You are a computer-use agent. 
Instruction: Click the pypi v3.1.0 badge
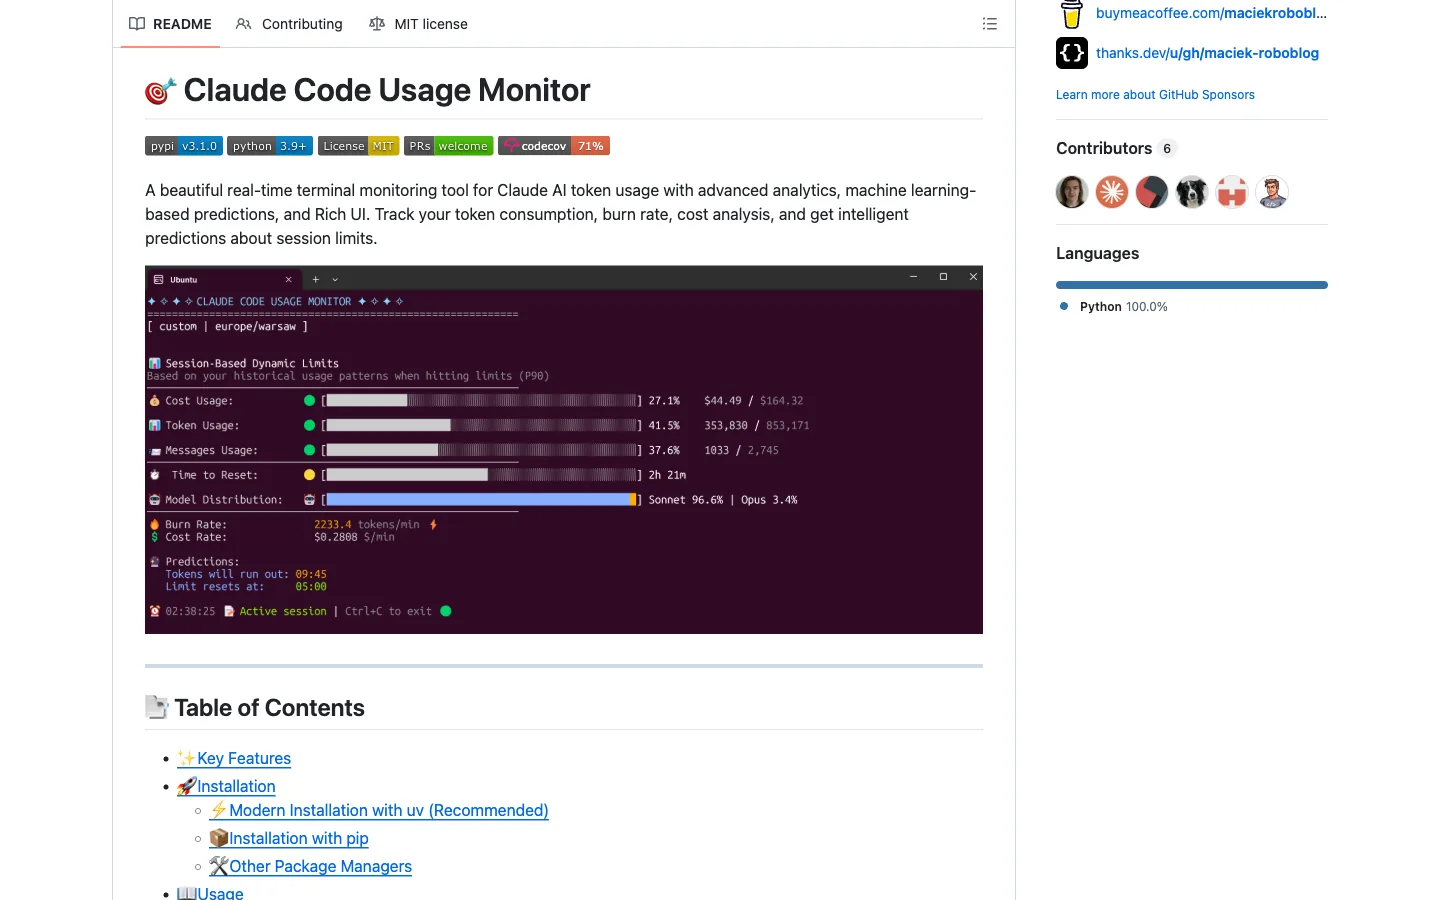pyautogui.click(x=184, y=146)
